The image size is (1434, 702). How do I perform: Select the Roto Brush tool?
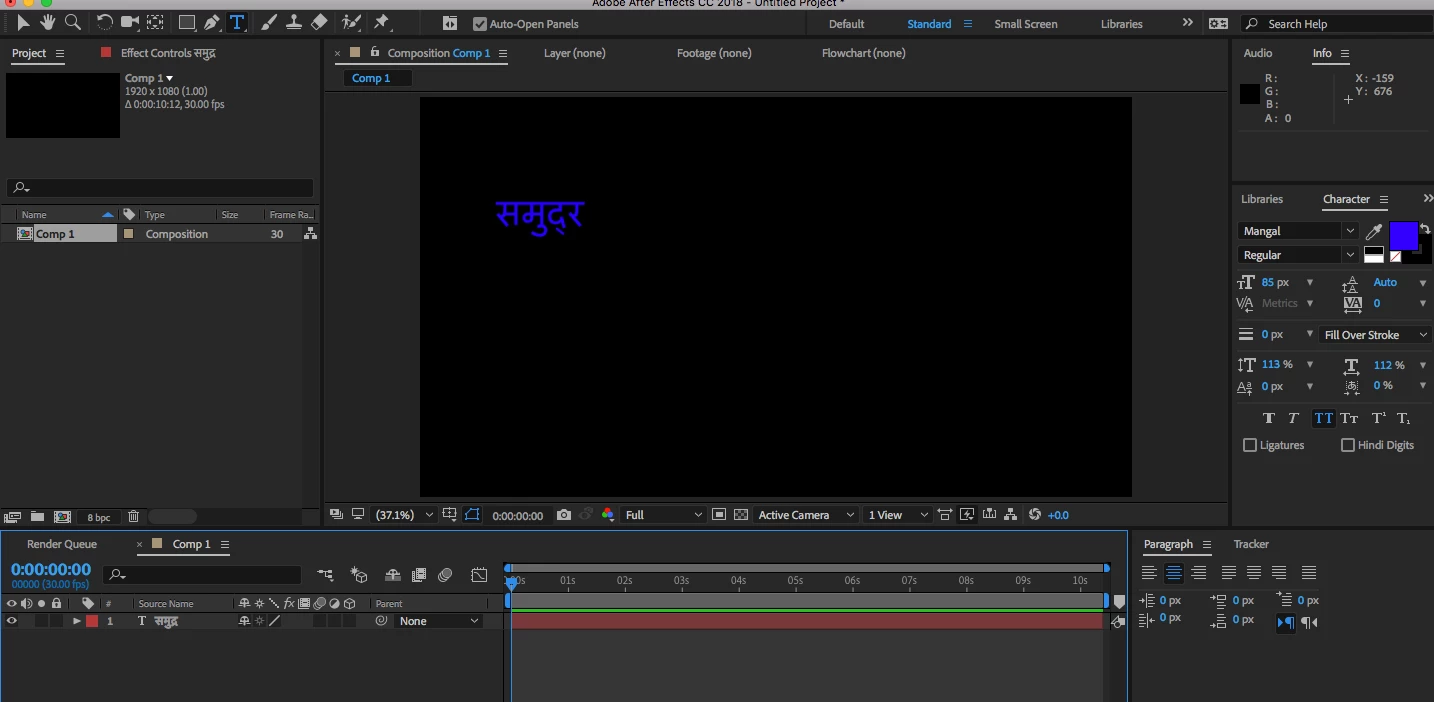[x=351, y=22]
